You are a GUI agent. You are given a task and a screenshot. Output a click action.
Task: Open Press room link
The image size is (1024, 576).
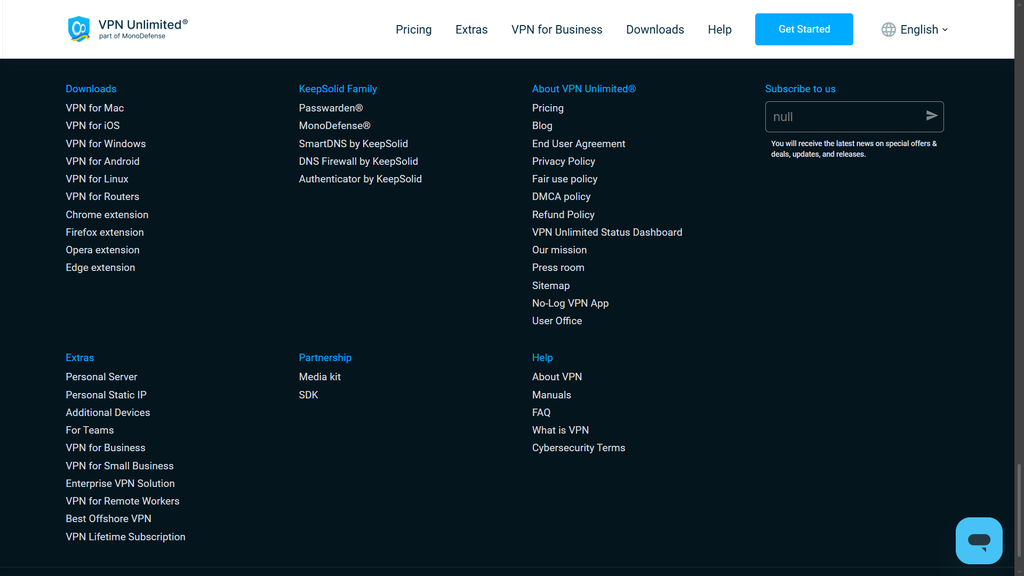click(558, 268)
